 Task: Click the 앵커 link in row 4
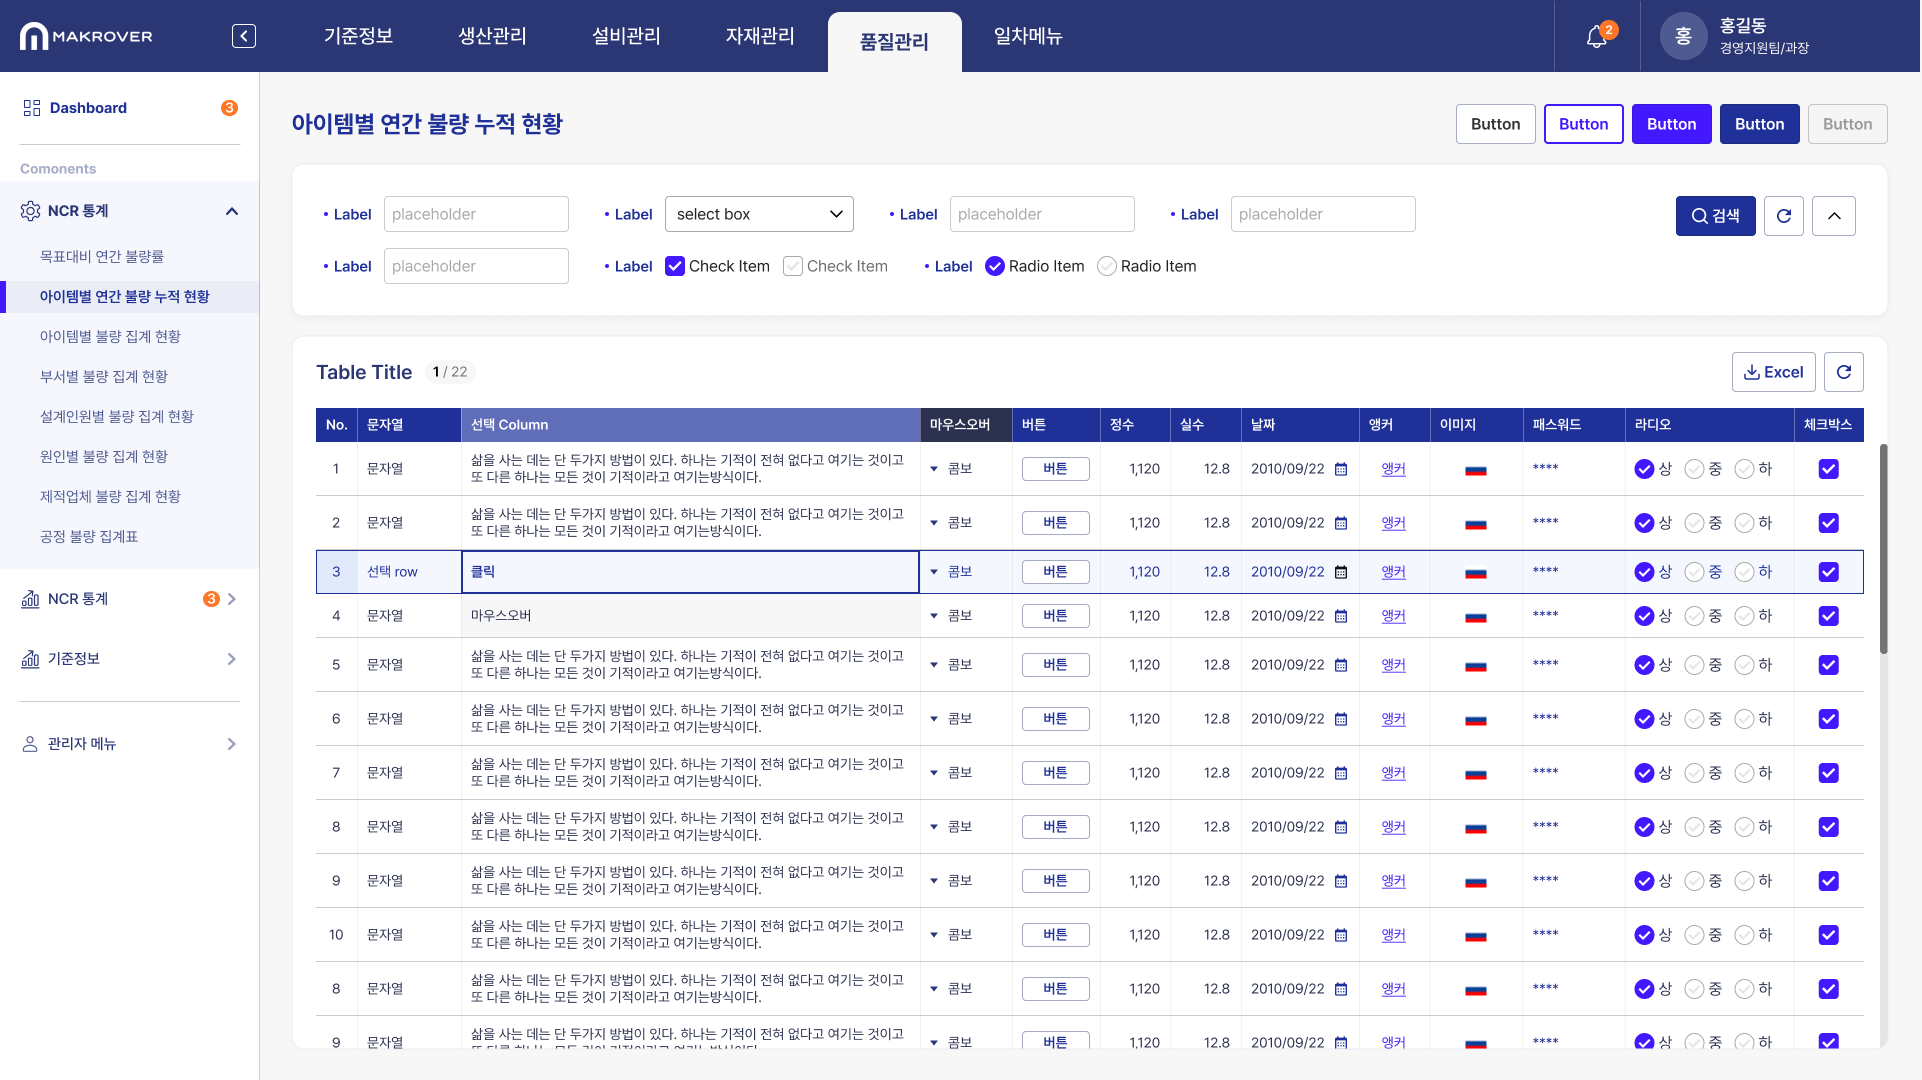[1393, 616]
